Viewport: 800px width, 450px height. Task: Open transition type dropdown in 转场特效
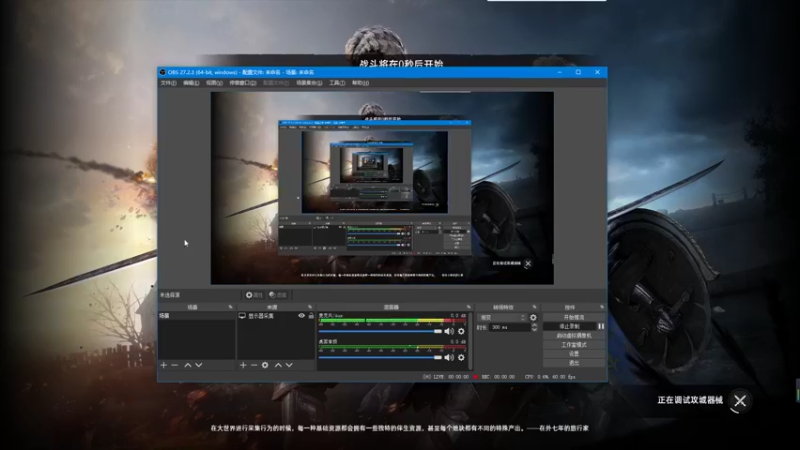[x=502, y=317]
